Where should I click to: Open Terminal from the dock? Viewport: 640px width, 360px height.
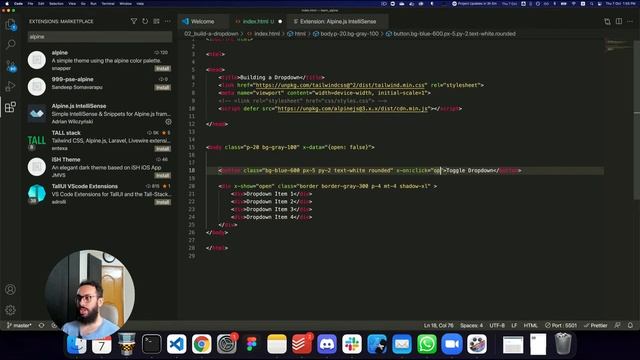click(151, 344)
